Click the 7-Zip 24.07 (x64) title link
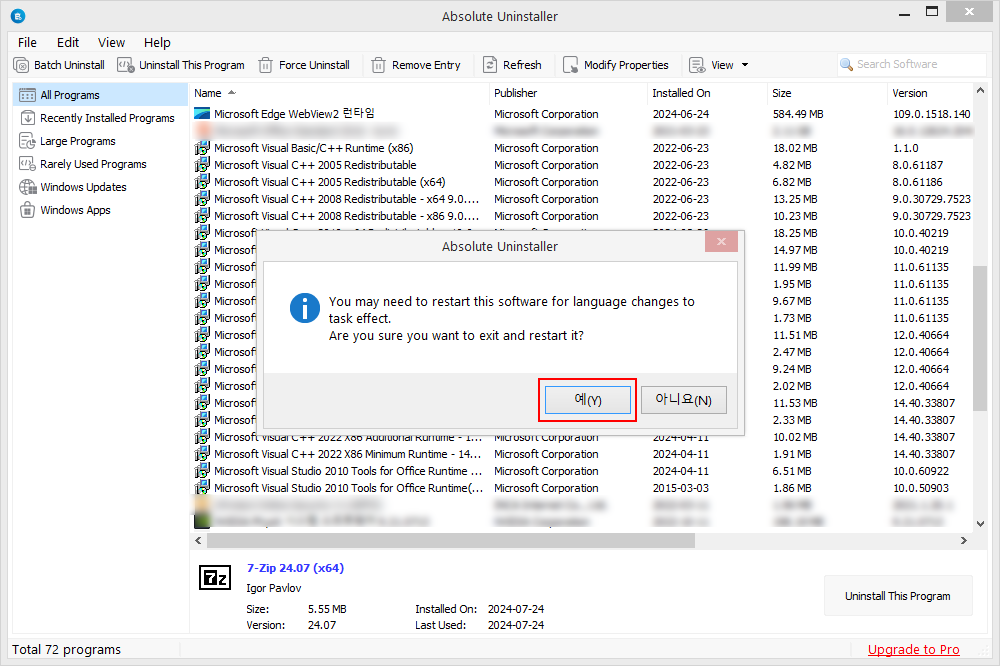Viewport: 1000px width, 666px height. click(x=295, y=568)
